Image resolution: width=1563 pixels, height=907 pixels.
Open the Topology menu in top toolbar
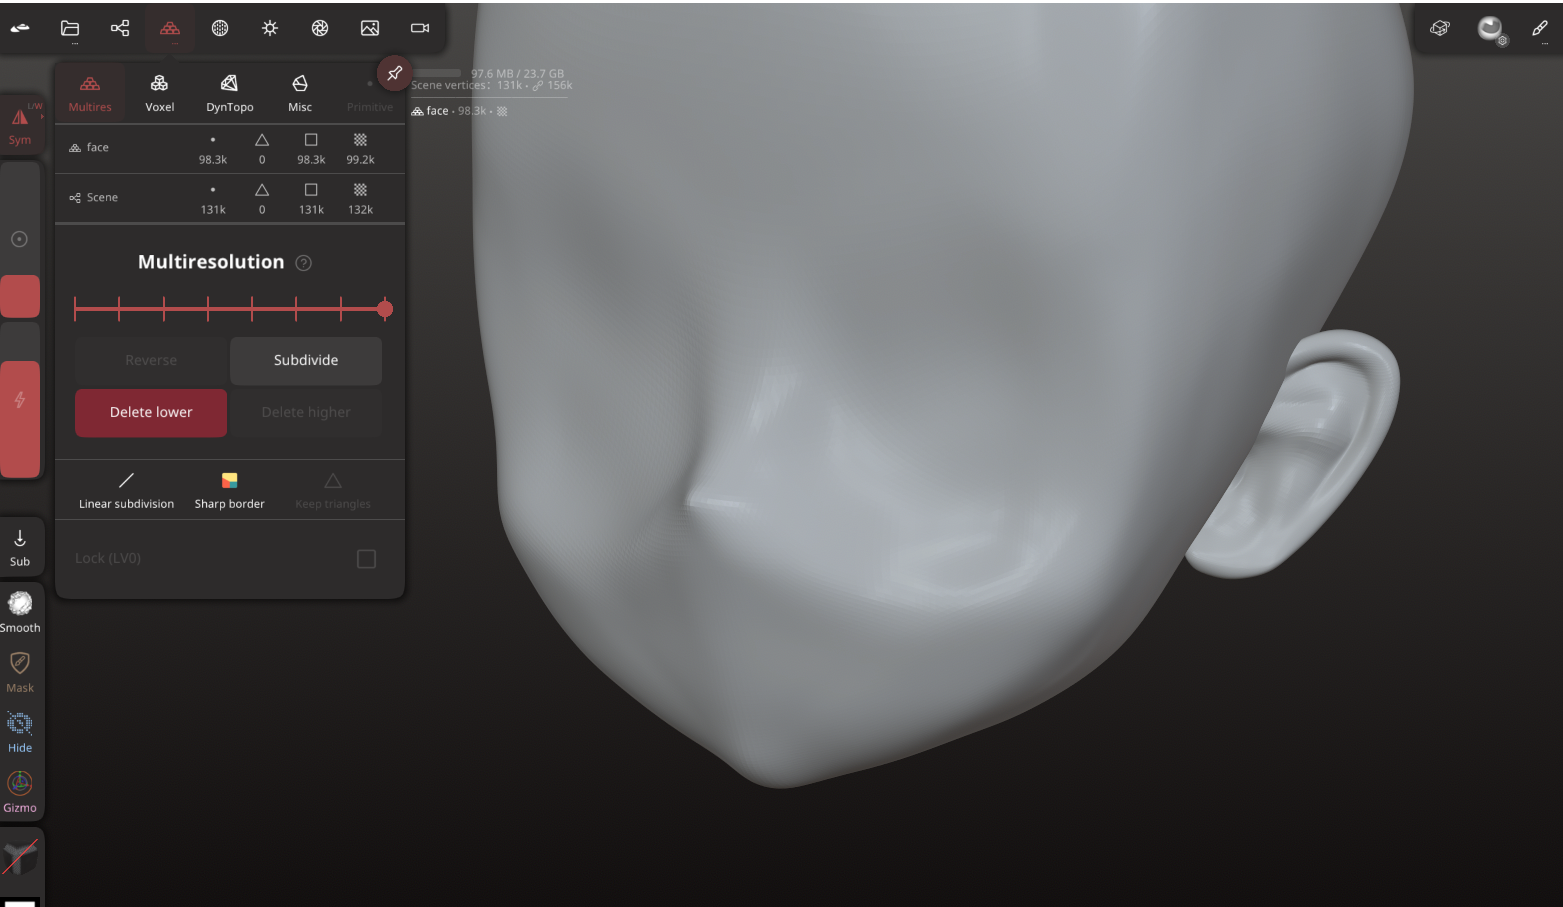point(170,28)
